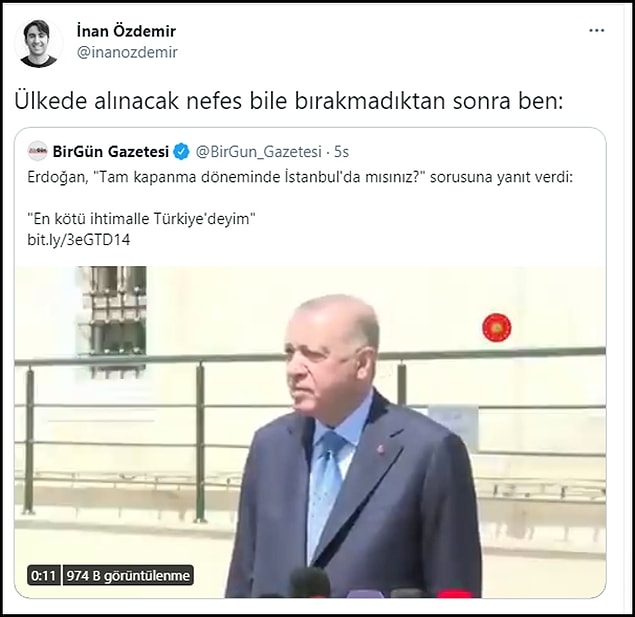Screen dimensions: 635x617
Task: Open the bit.ly/3eGTD14 link
Action: click(79, 240)
